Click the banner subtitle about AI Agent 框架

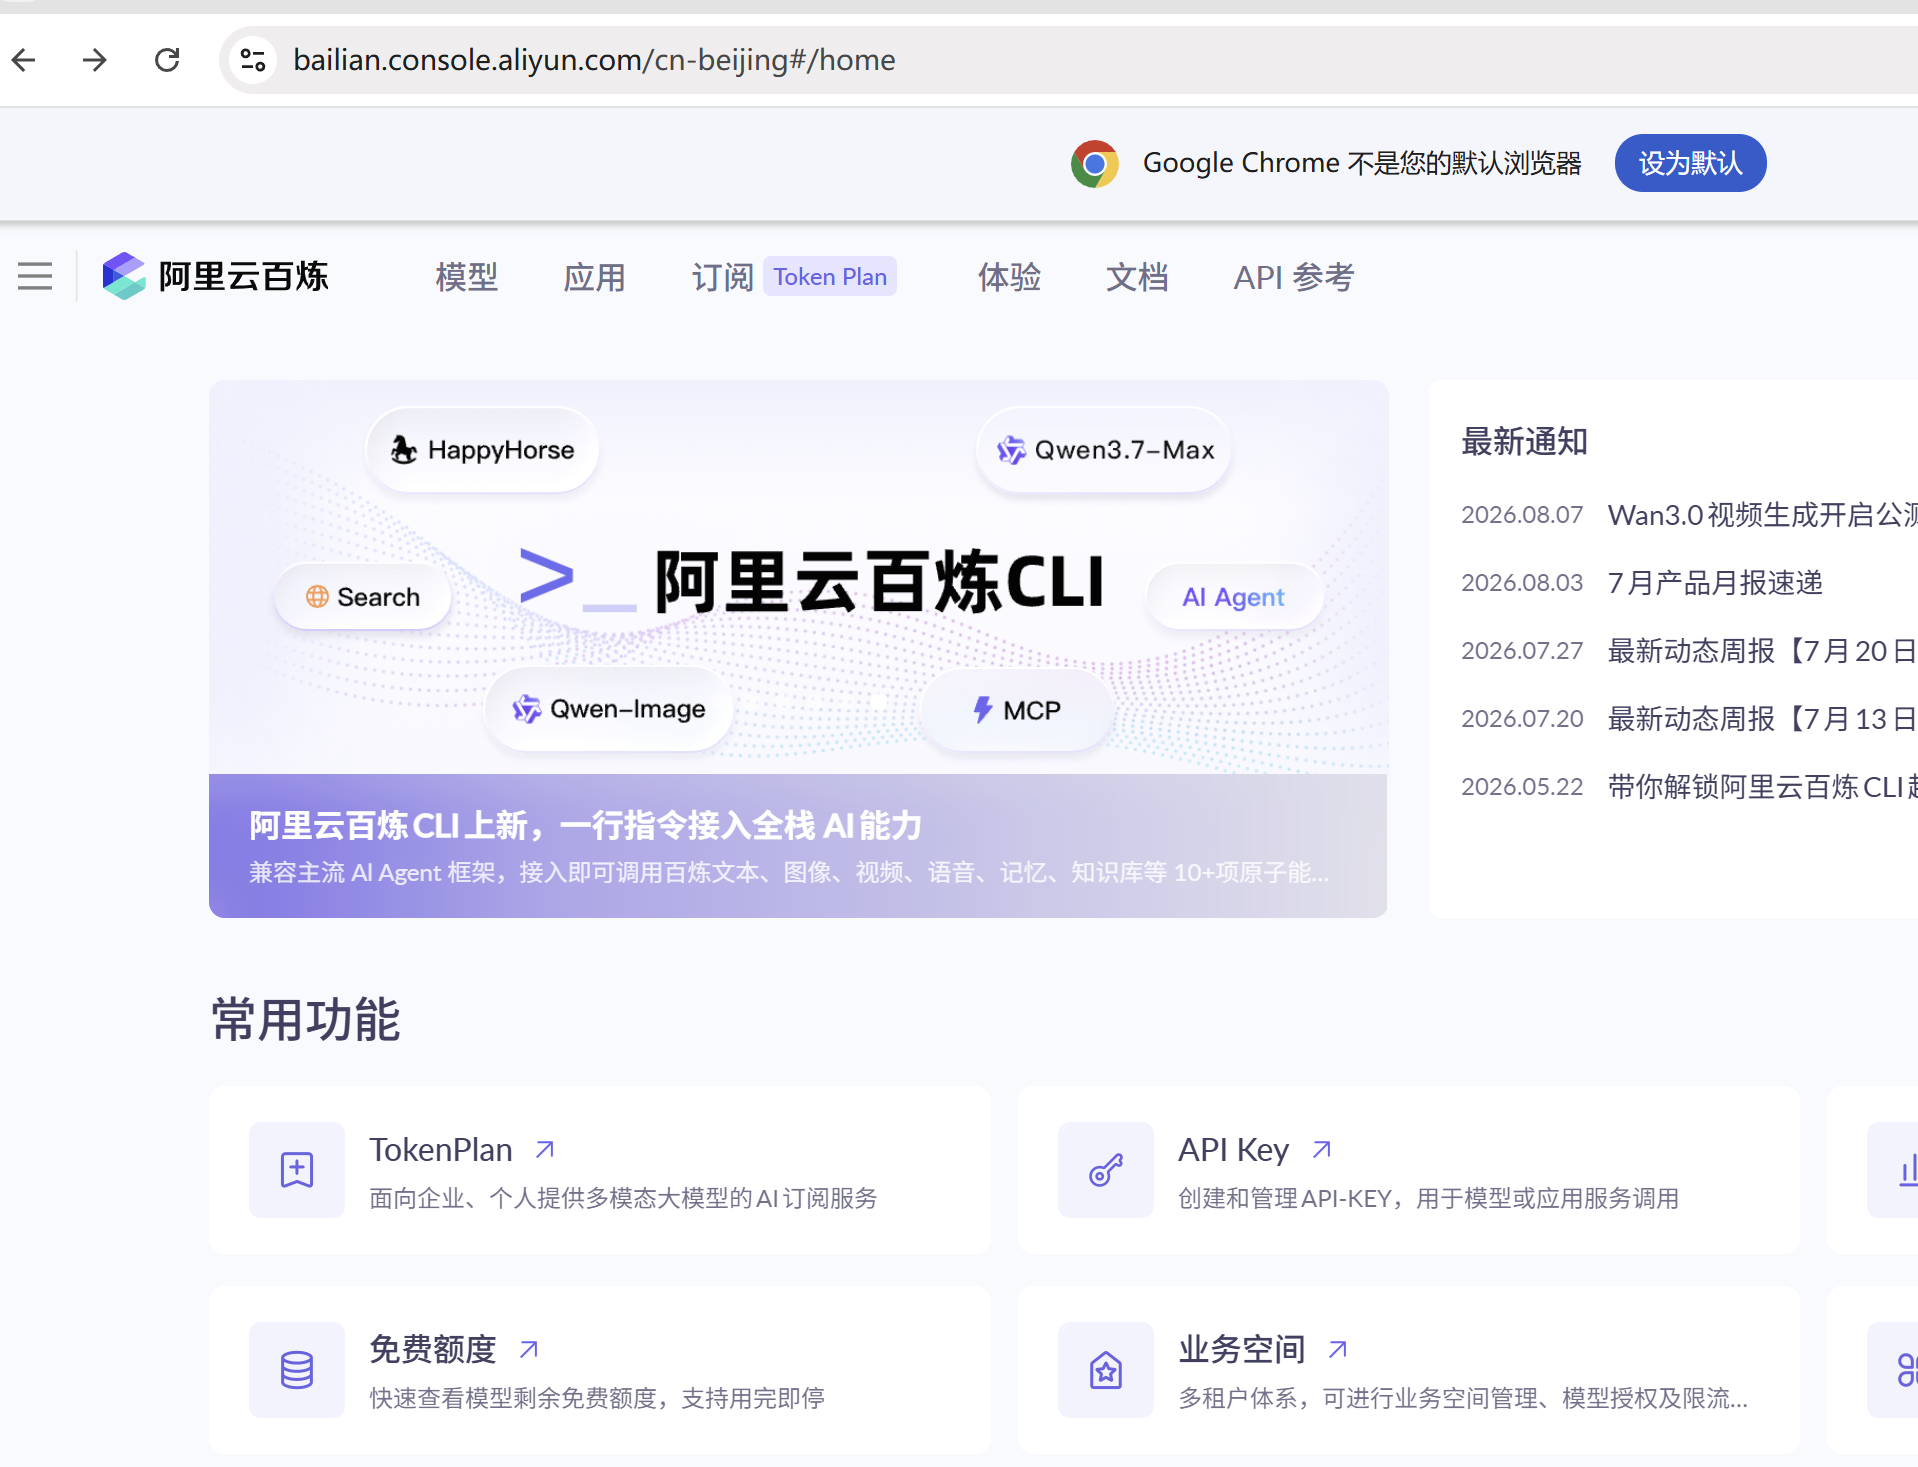point(789,873)
